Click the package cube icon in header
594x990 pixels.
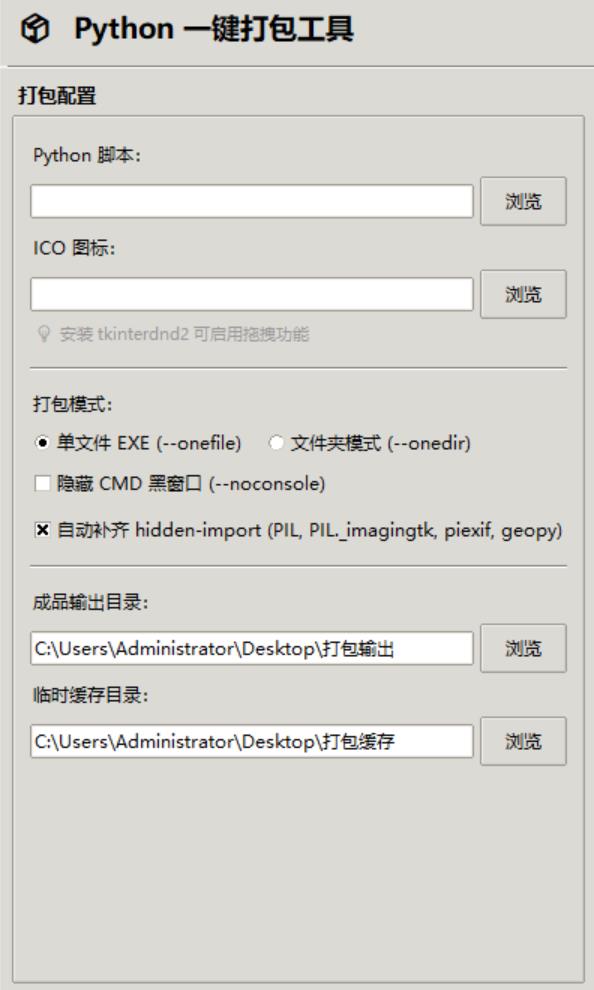(35, 29)
